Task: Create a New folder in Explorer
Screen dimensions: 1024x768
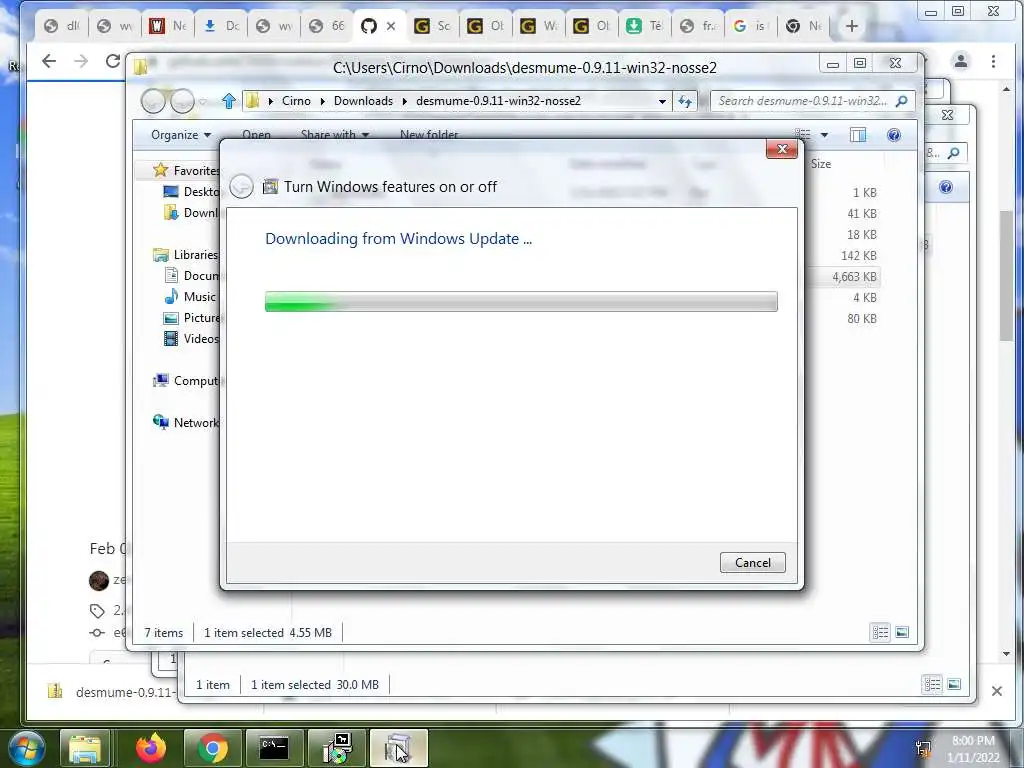Action: point(429,135)
